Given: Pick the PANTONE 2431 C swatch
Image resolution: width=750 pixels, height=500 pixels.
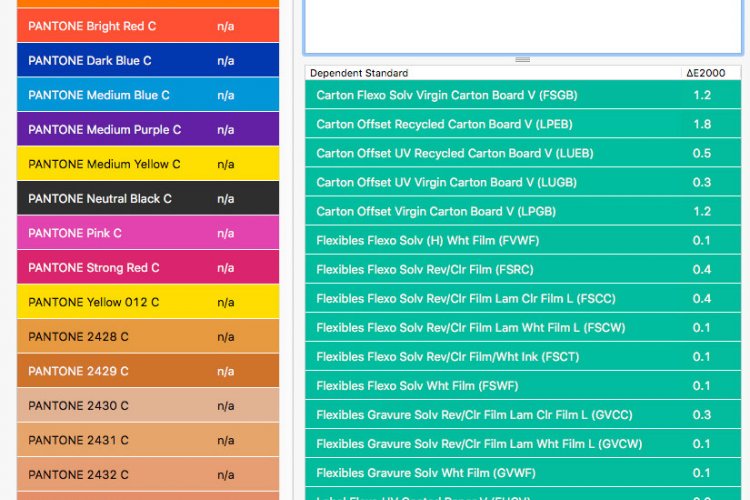Looking at the screenshot, I should coord(148,440).
